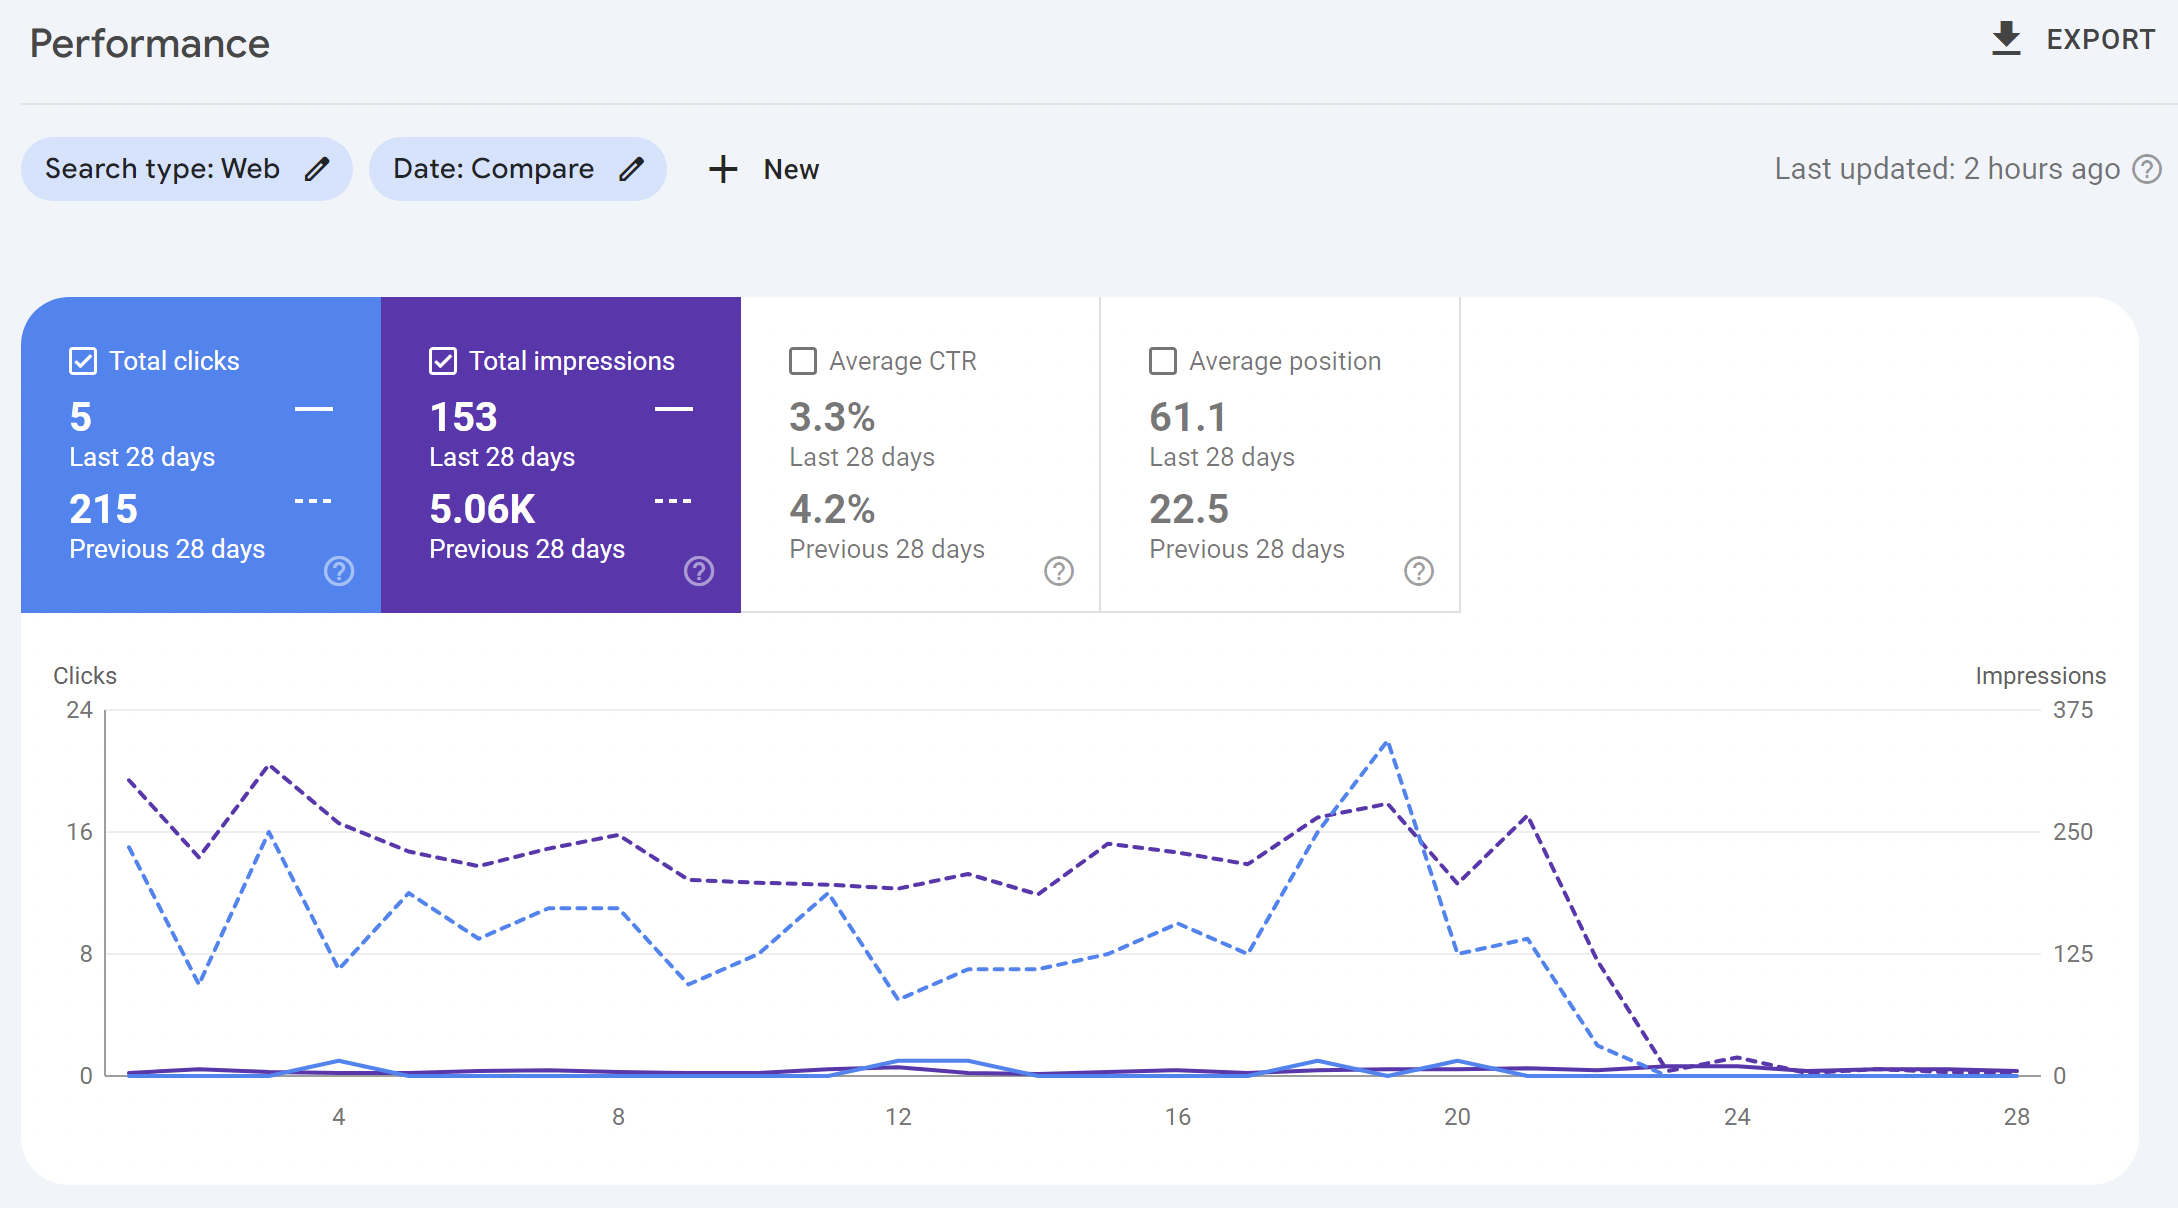Click pencil icon in Date Compare chip

click(x=631, y=169)
